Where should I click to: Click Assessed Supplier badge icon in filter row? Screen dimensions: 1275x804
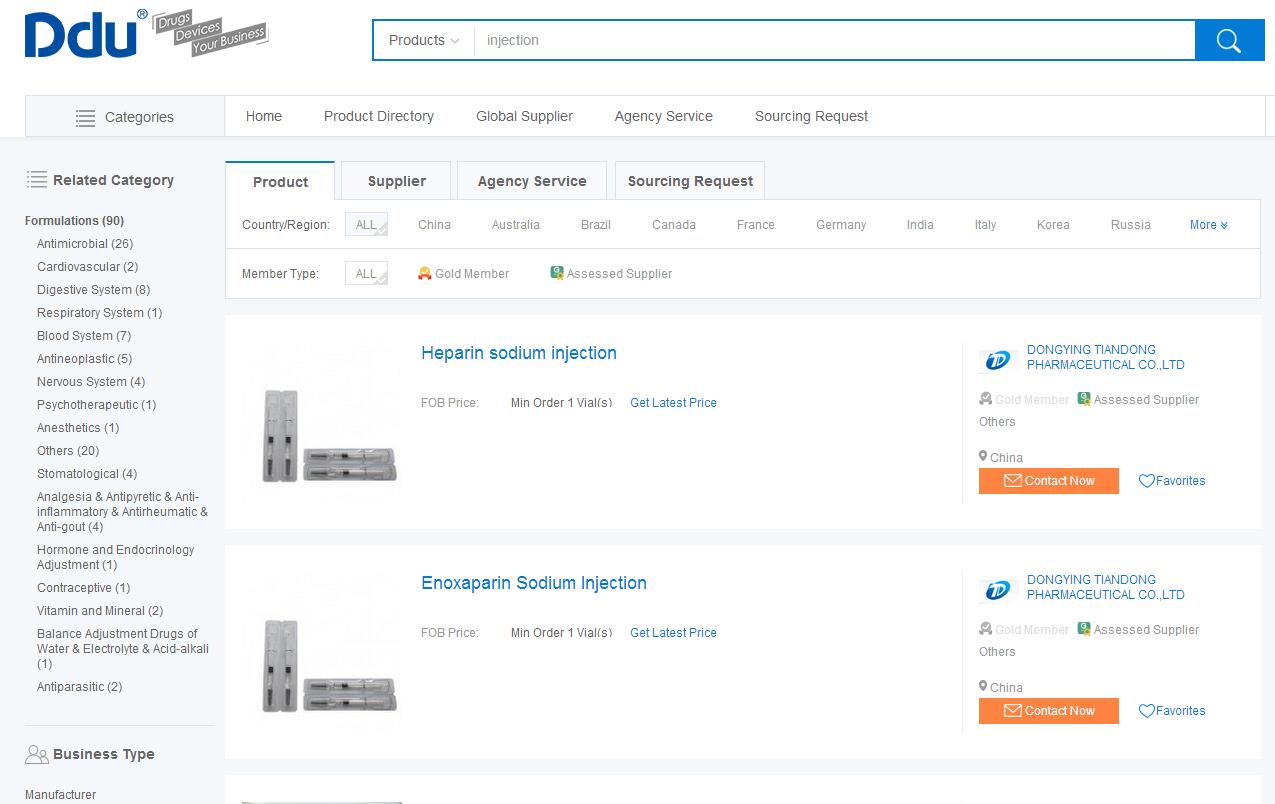click(557, 273)
